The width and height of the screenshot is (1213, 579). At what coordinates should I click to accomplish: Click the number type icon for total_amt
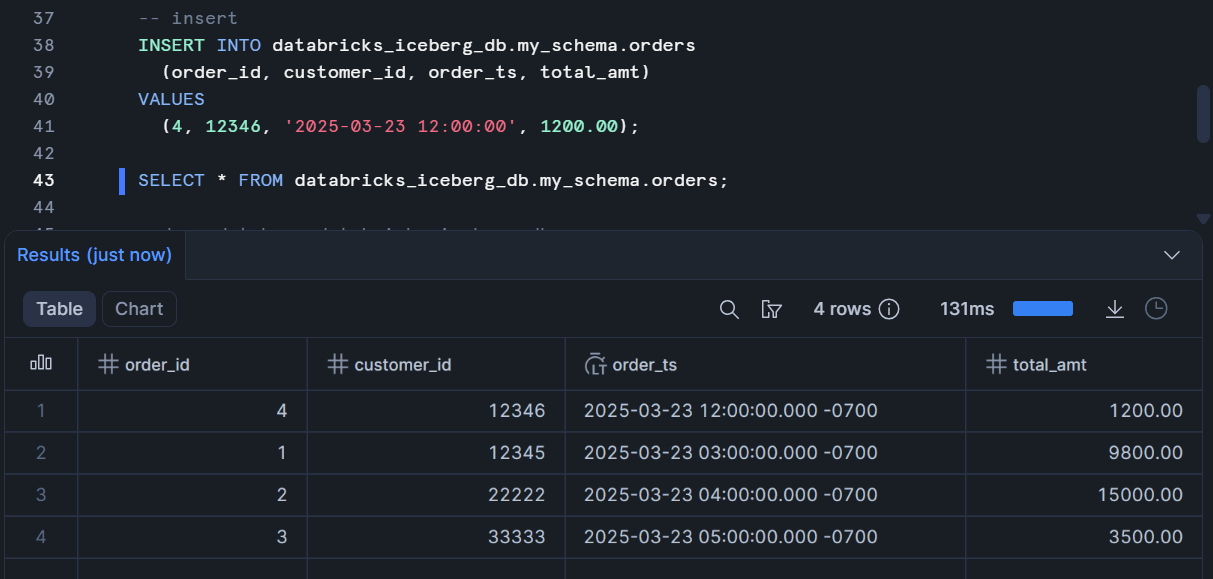coord(995,365)
